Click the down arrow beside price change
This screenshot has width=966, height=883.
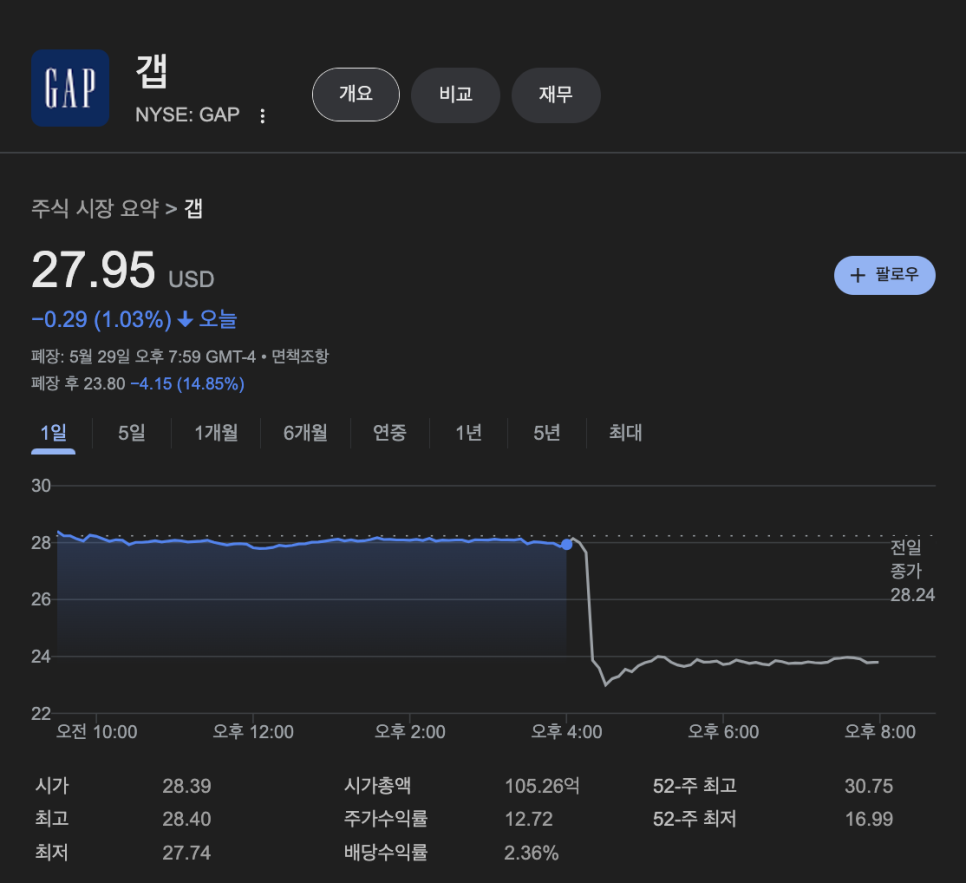coord(185,319)
